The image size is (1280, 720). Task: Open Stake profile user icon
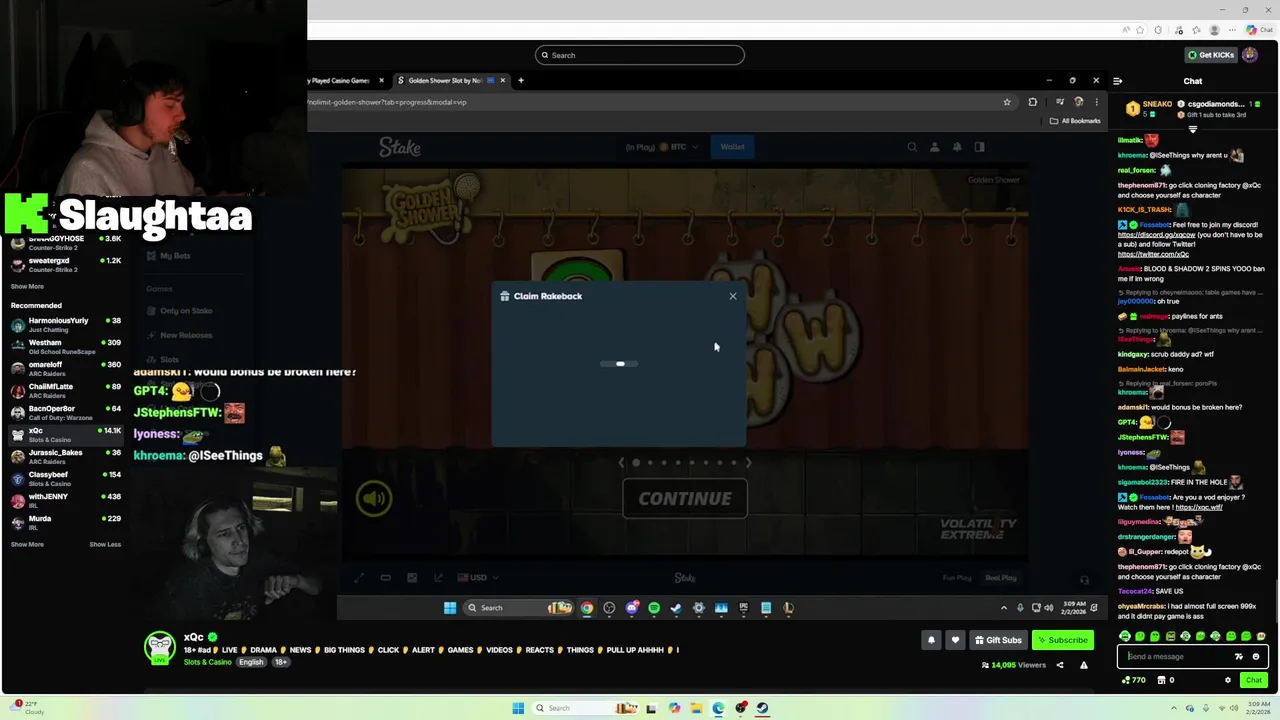[x=935, y=147]
